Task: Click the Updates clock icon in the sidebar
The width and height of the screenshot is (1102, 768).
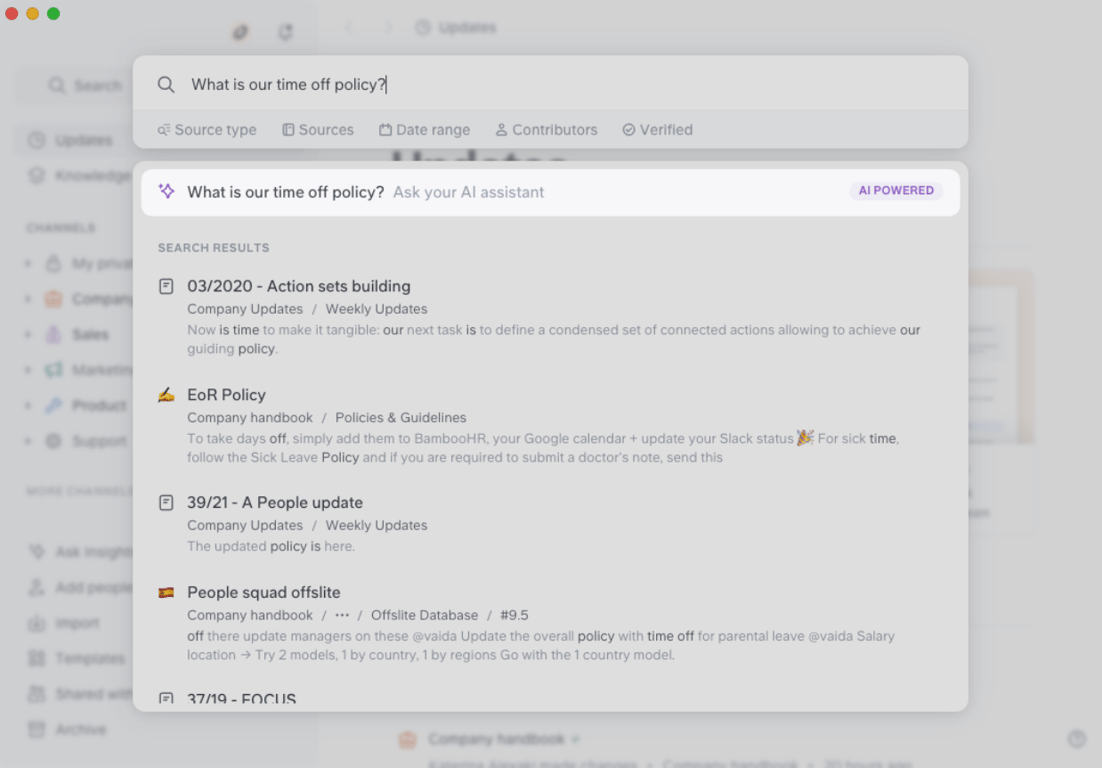Action: click(37, 140)
